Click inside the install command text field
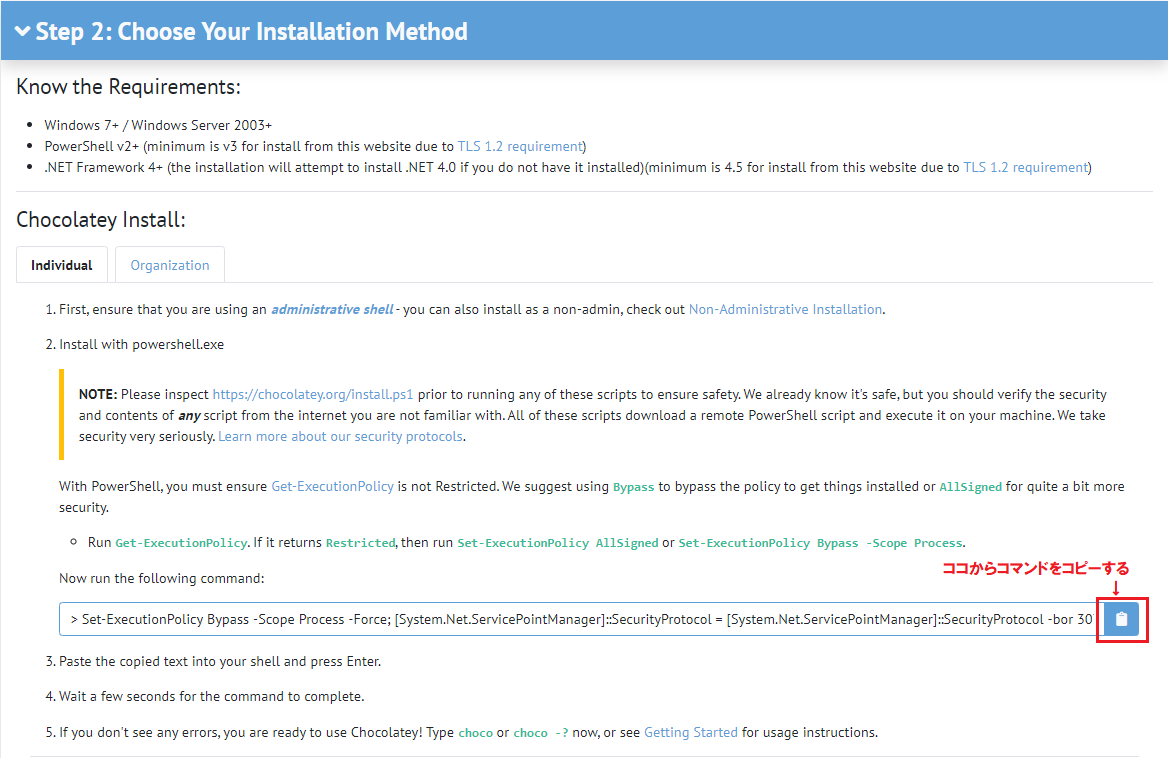Image resolution: width=1168 pixels, height=758 pixels. coord(581,620)
